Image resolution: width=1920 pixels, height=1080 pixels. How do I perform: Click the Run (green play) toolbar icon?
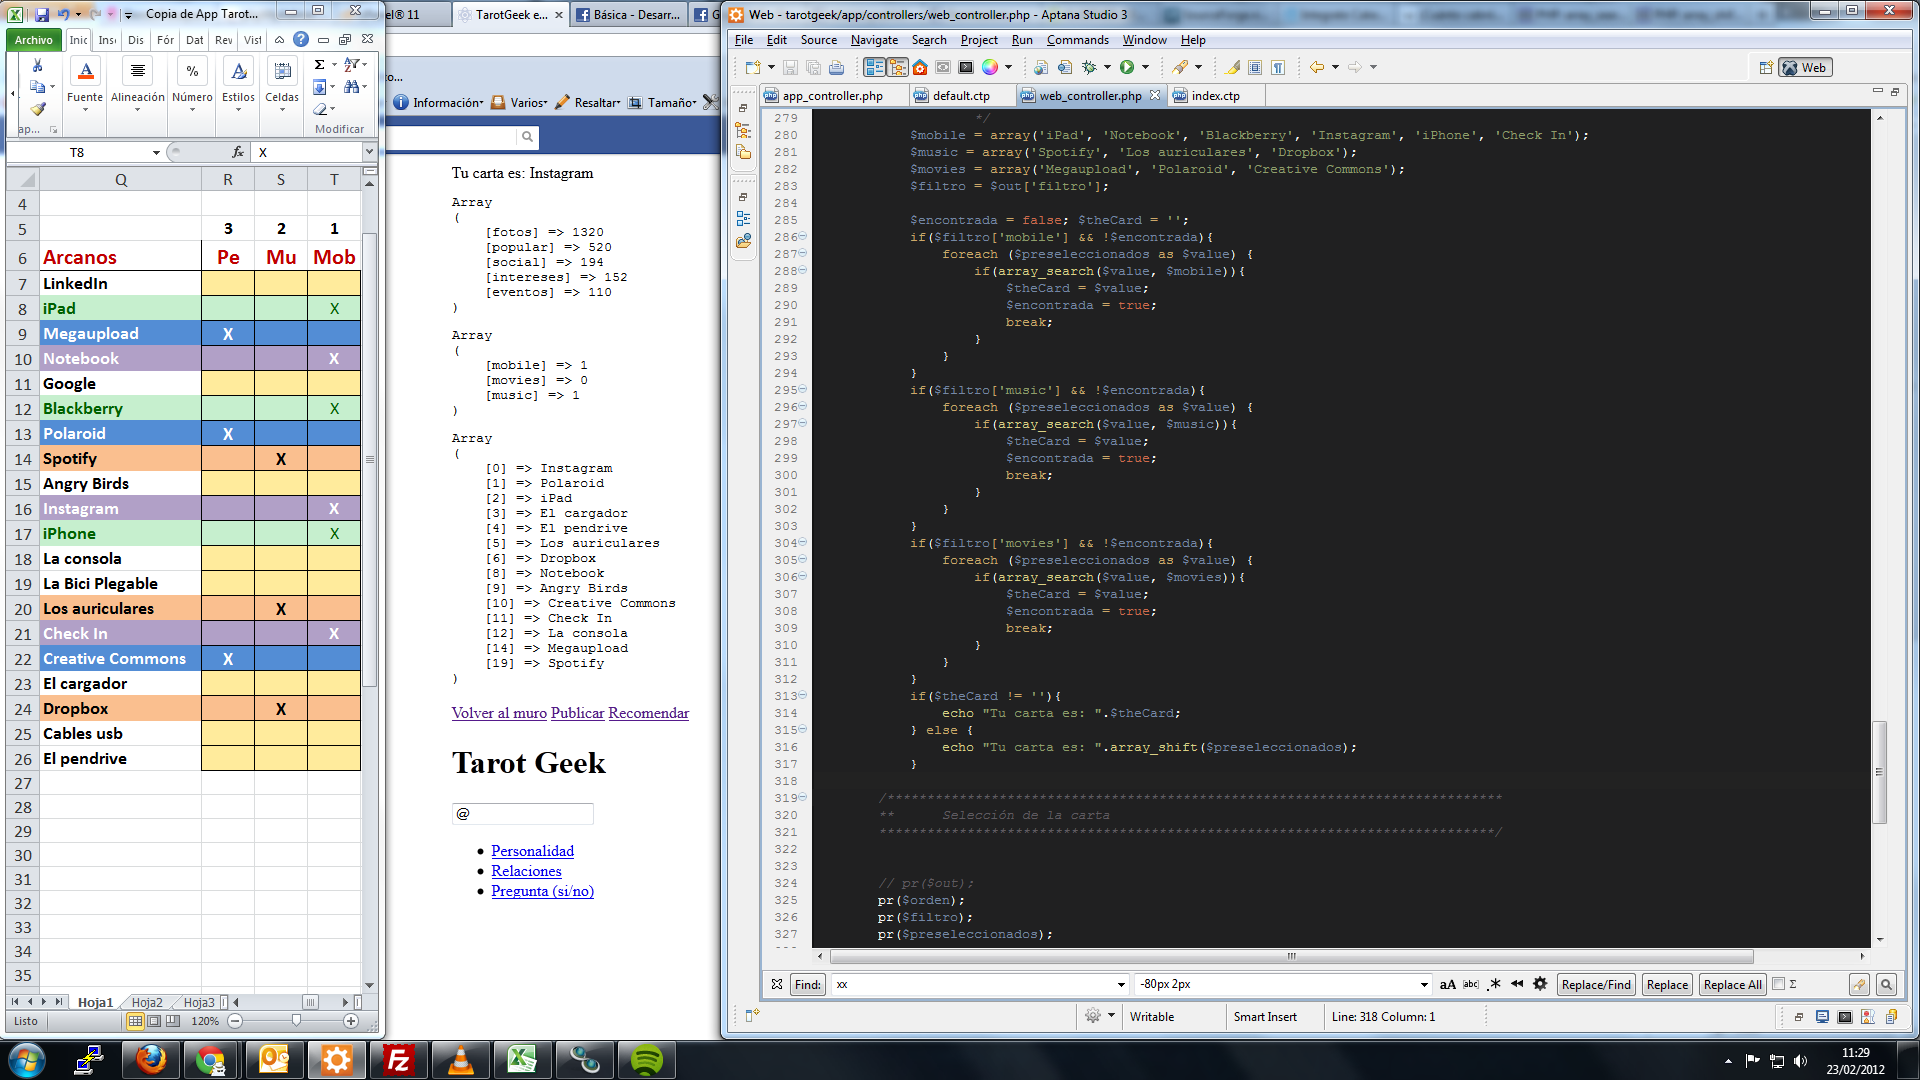1127,67
